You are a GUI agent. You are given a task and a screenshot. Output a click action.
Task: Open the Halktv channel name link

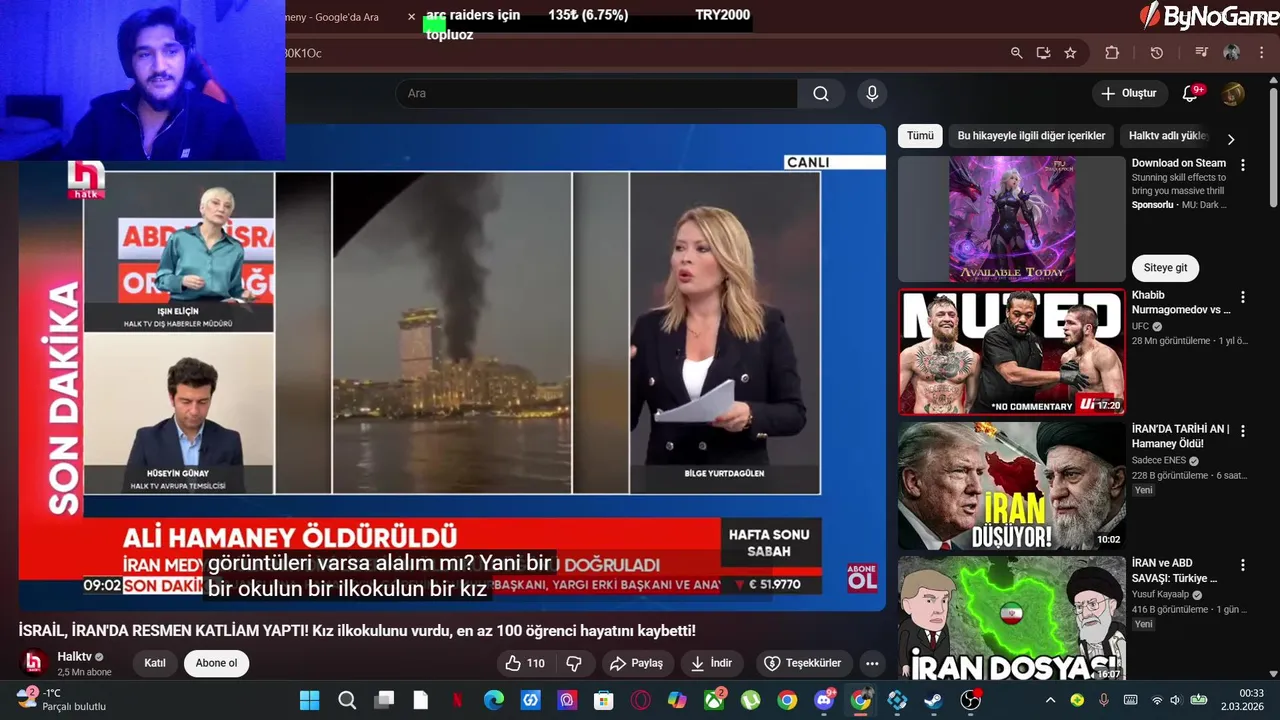74,657
